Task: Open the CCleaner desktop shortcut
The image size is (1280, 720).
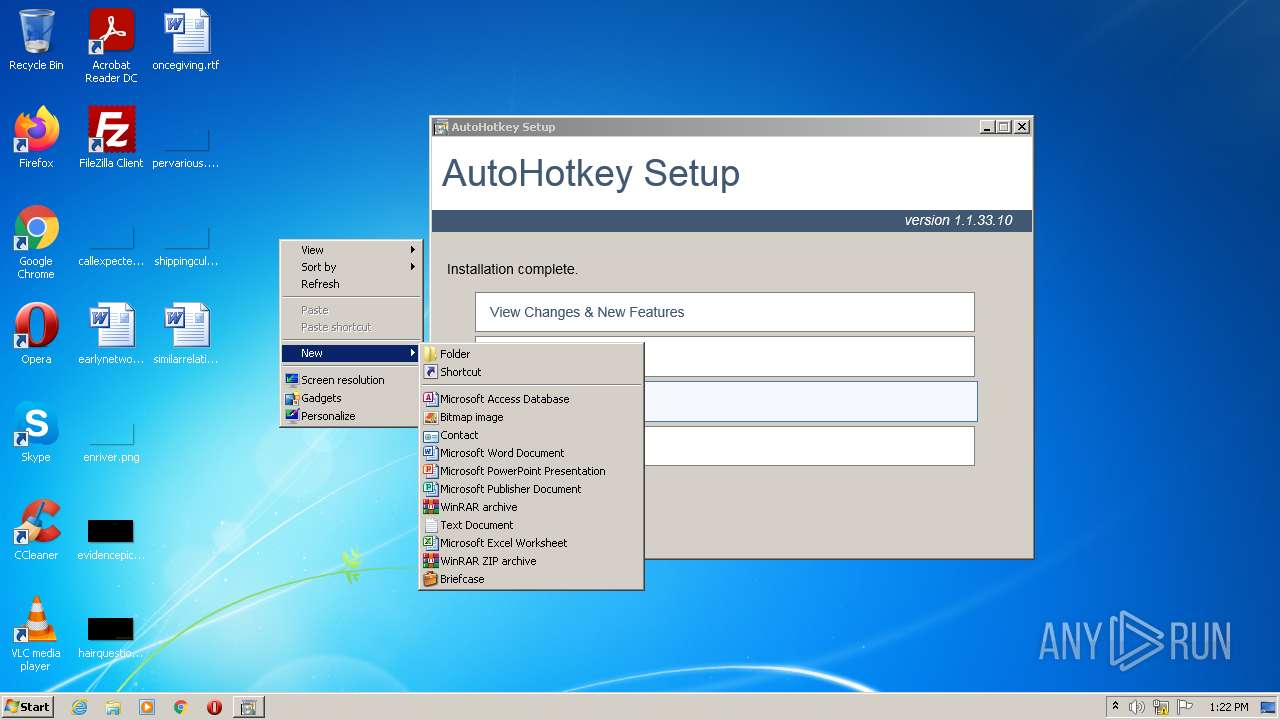Action: (x=36, y=530)
